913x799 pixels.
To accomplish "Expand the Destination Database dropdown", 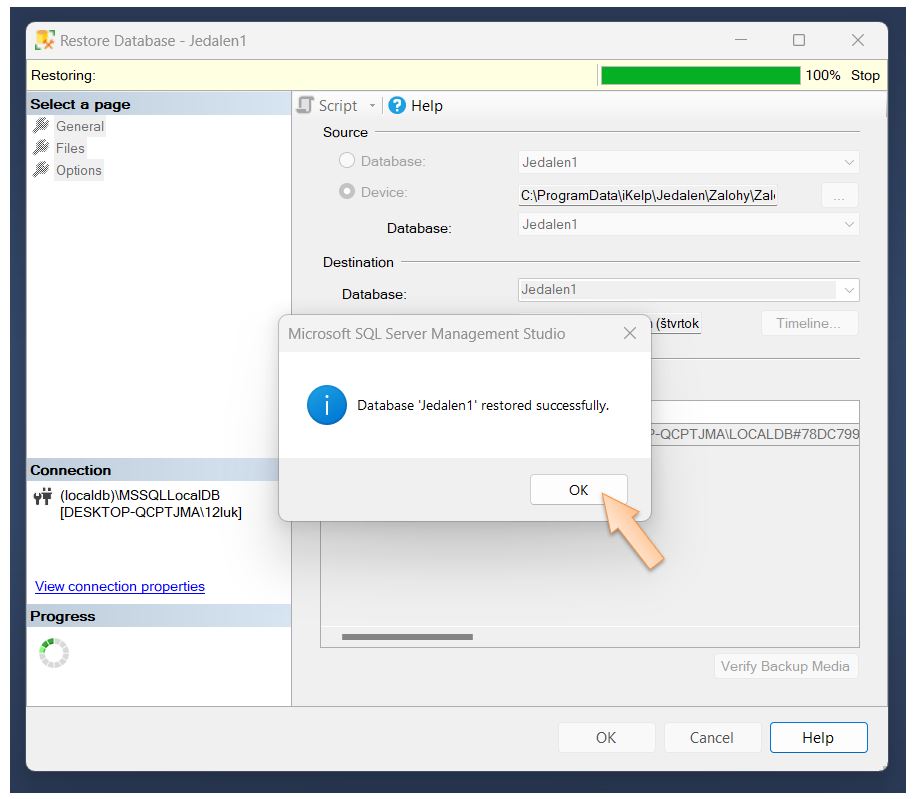I will (849, 290).
